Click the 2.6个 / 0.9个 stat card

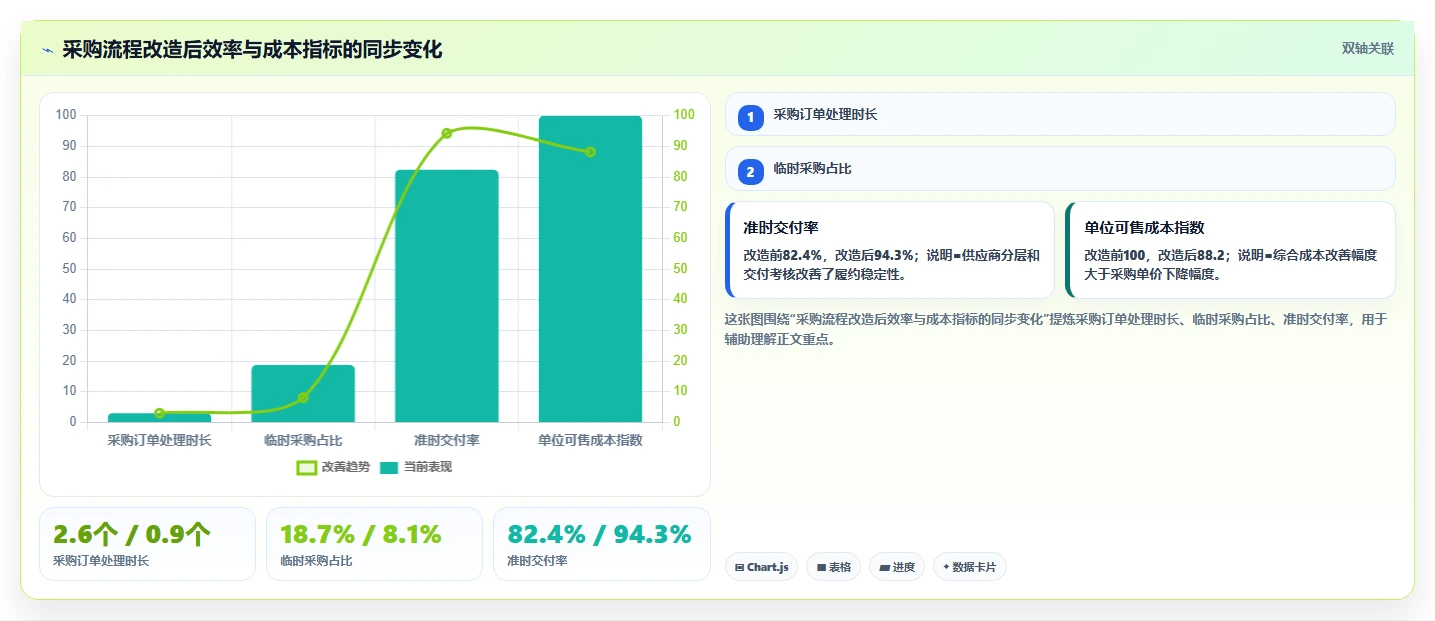(x=147, y=544)
